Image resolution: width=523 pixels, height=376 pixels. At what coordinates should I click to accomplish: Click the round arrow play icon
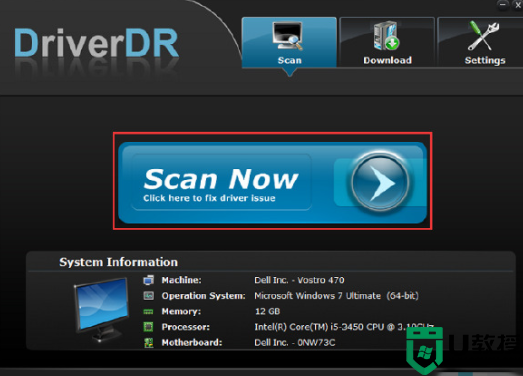point(380,182)
